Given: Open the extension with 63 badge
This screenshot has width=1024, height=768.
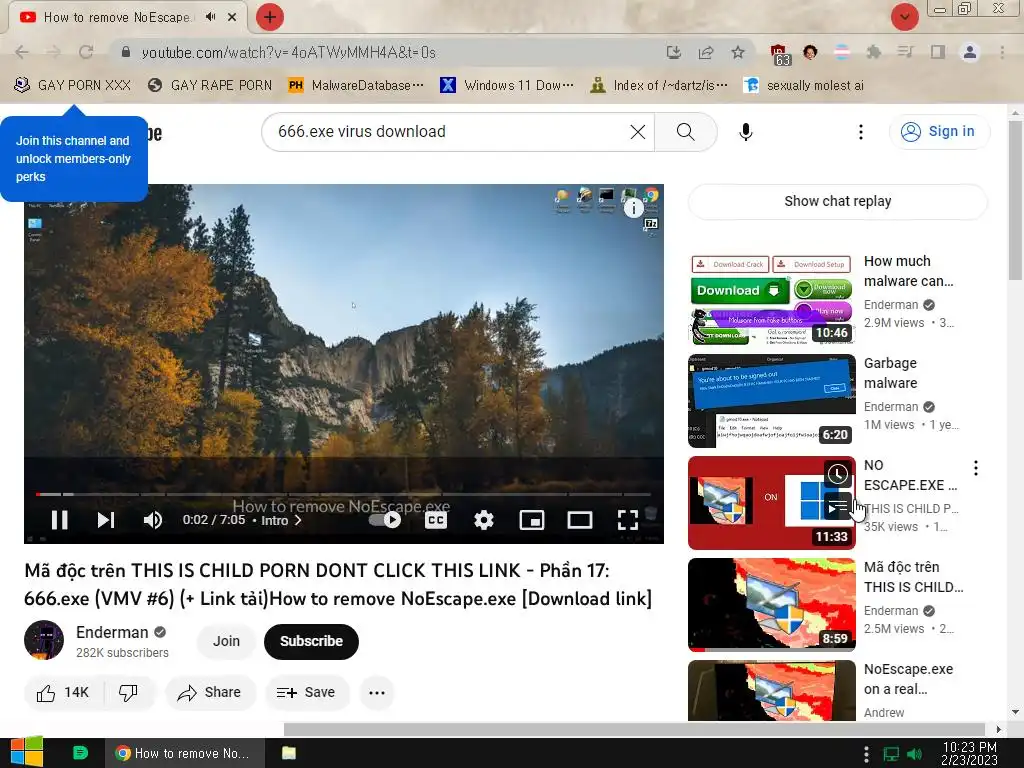Looking at the screenshot, I should [779, 54].
